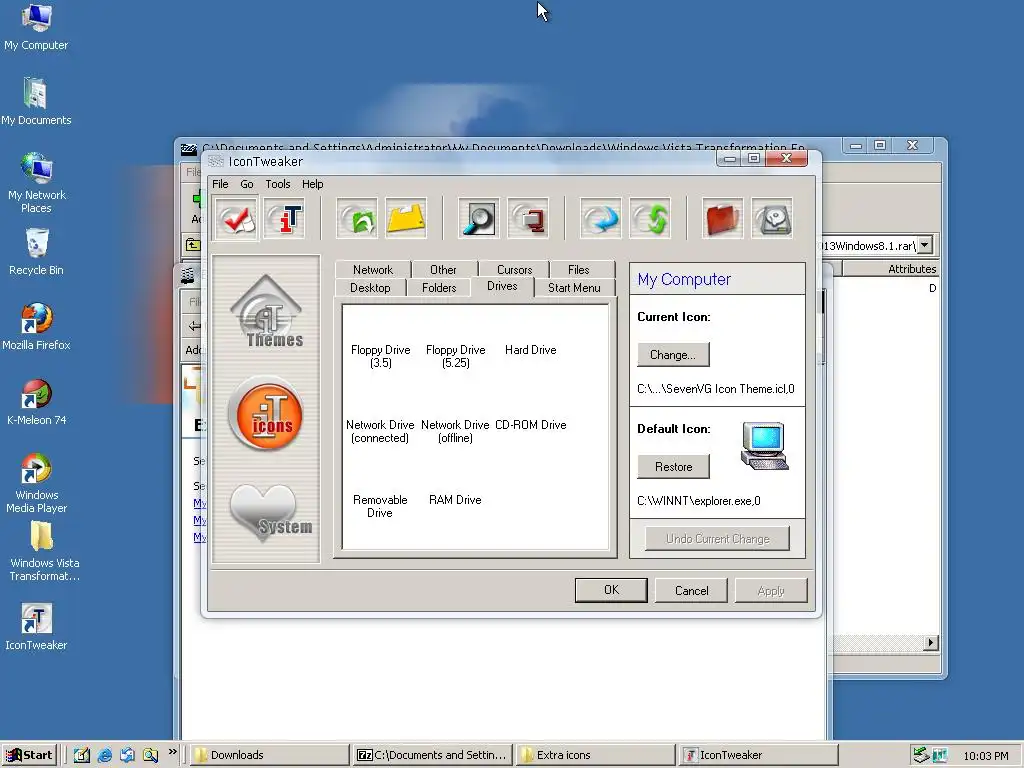Screen dimensions: 1024x768
Task: Click the green arrow folder toolbar icon
Action: [357, 219]
